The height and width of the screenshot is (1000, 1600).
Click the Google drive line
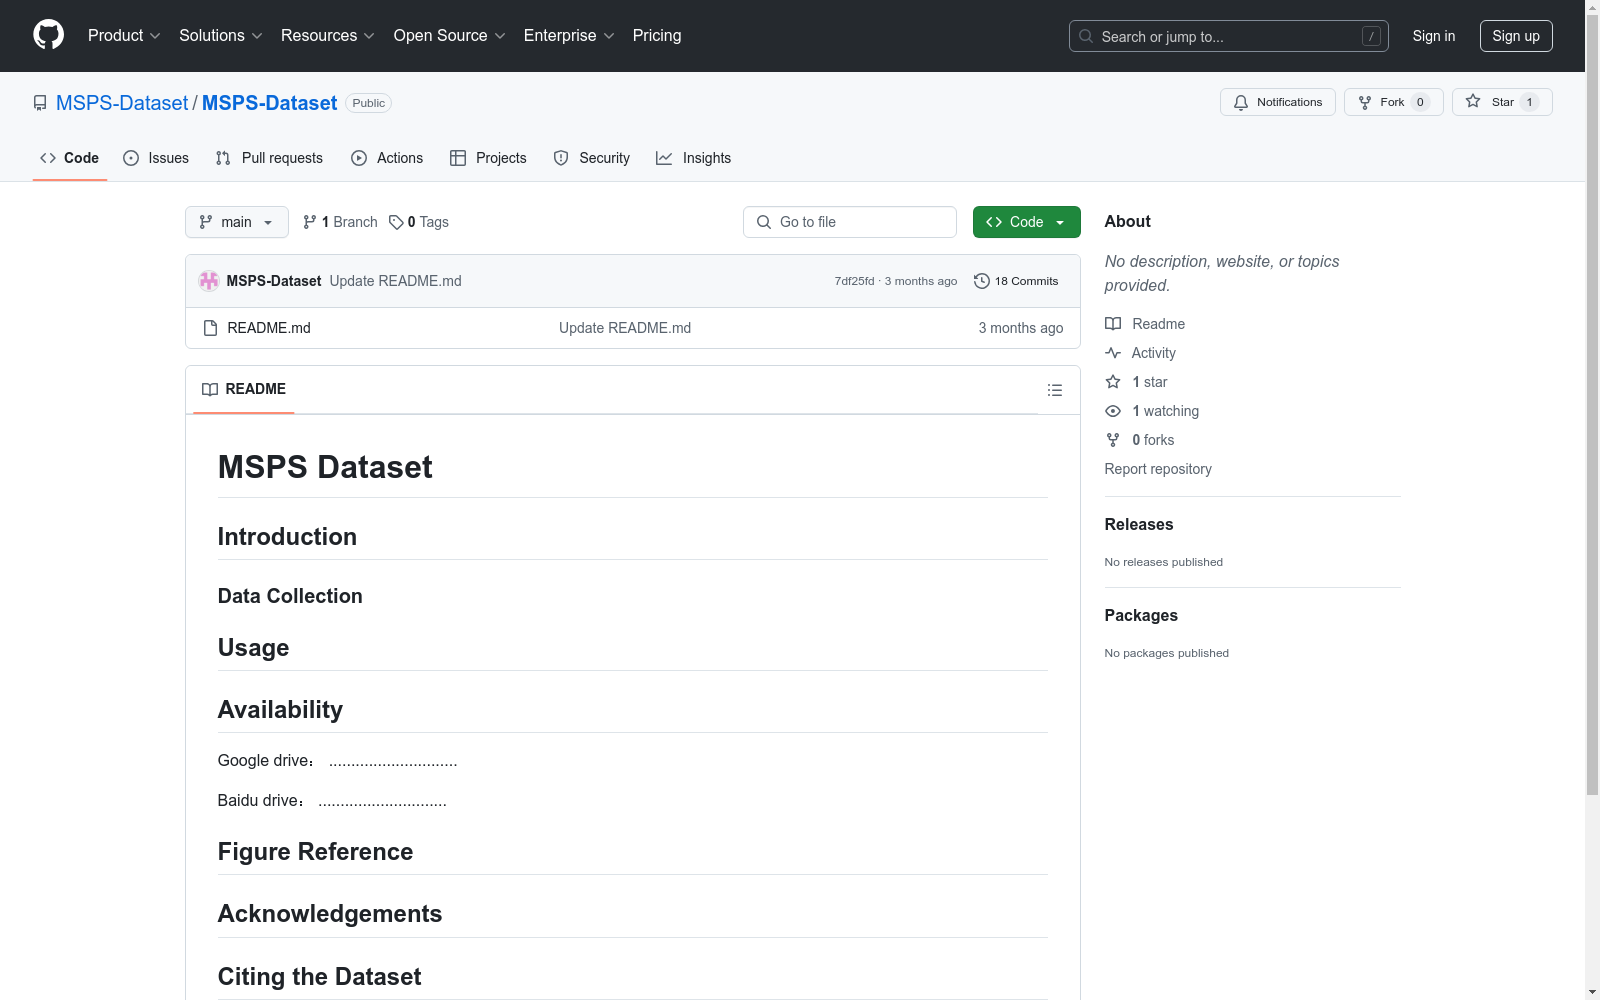pyautogui.click(x=337, y=761)
